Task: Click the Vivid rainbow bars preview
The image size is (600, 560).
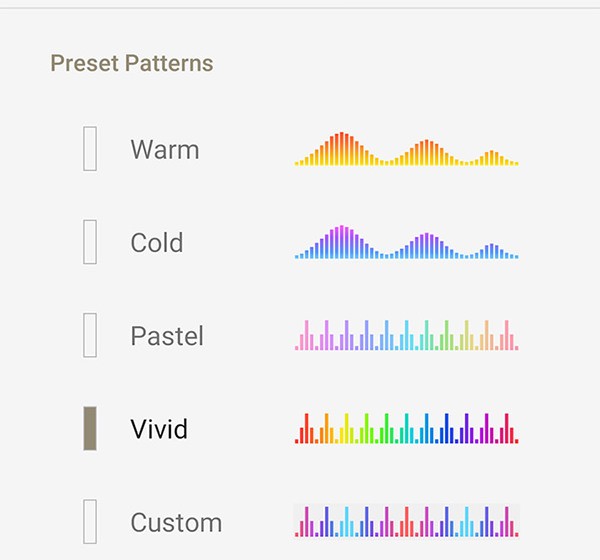Action: (406, 428)
